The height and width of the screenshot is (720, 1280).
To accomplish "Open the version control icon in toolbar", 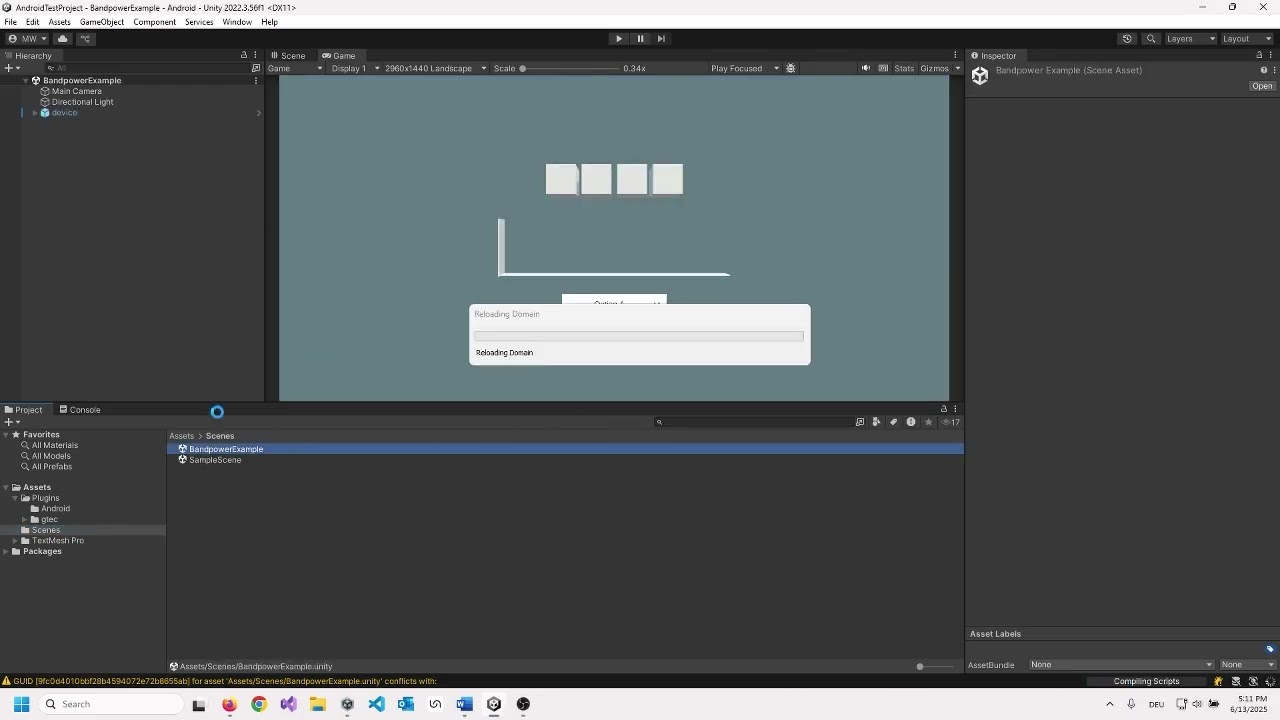I will point(85,39).
